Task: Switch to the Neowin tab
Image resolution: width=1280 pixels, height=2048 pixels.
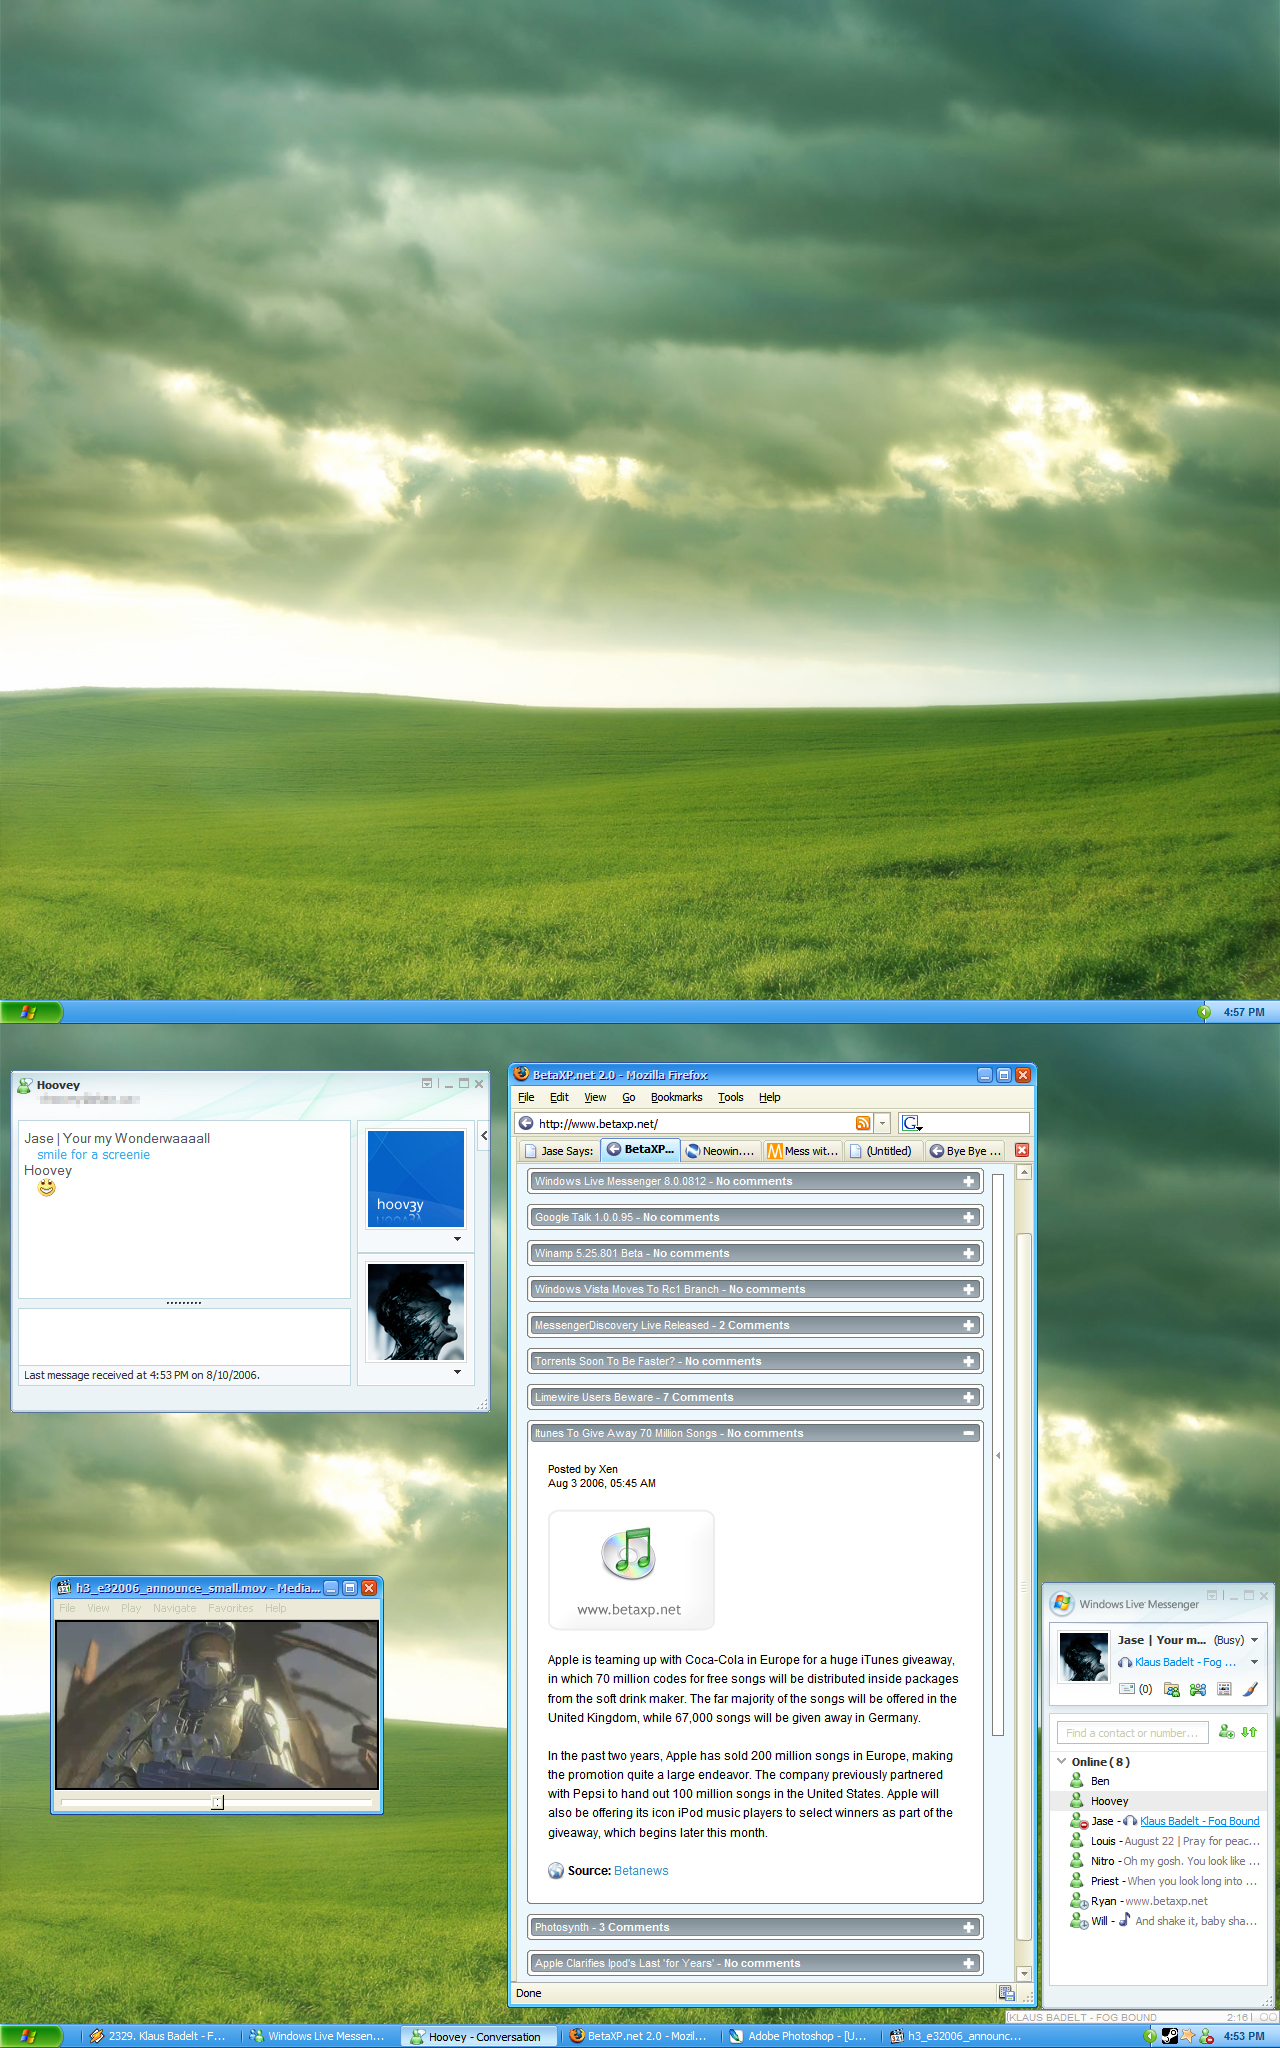Action: (x=721, y=1151)
